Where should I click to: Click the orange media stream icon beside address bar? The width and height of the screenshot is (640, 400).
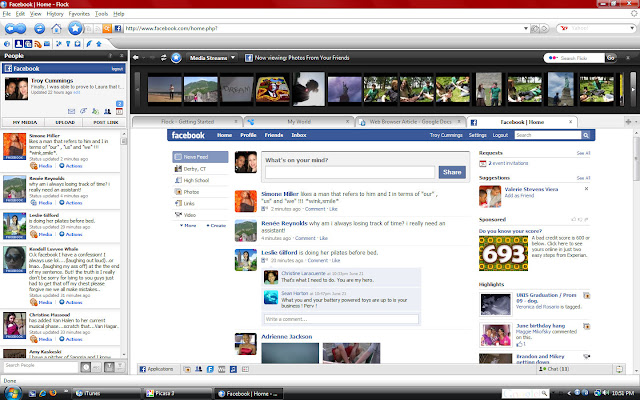pyautogui.click(x=107, y=28)
